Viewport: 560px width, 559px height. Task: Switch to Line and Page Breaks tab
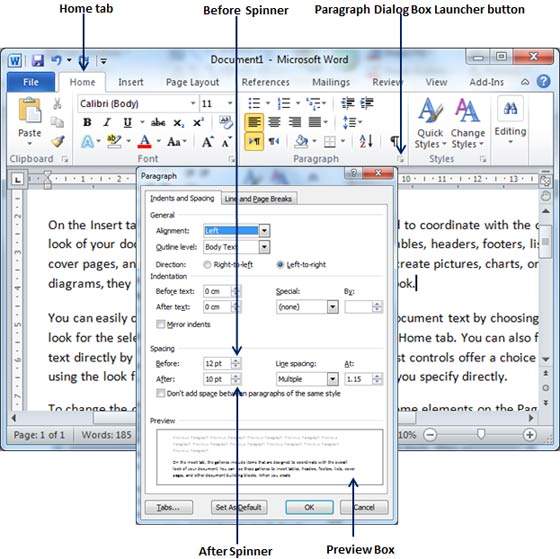click(x=258, y=199)
